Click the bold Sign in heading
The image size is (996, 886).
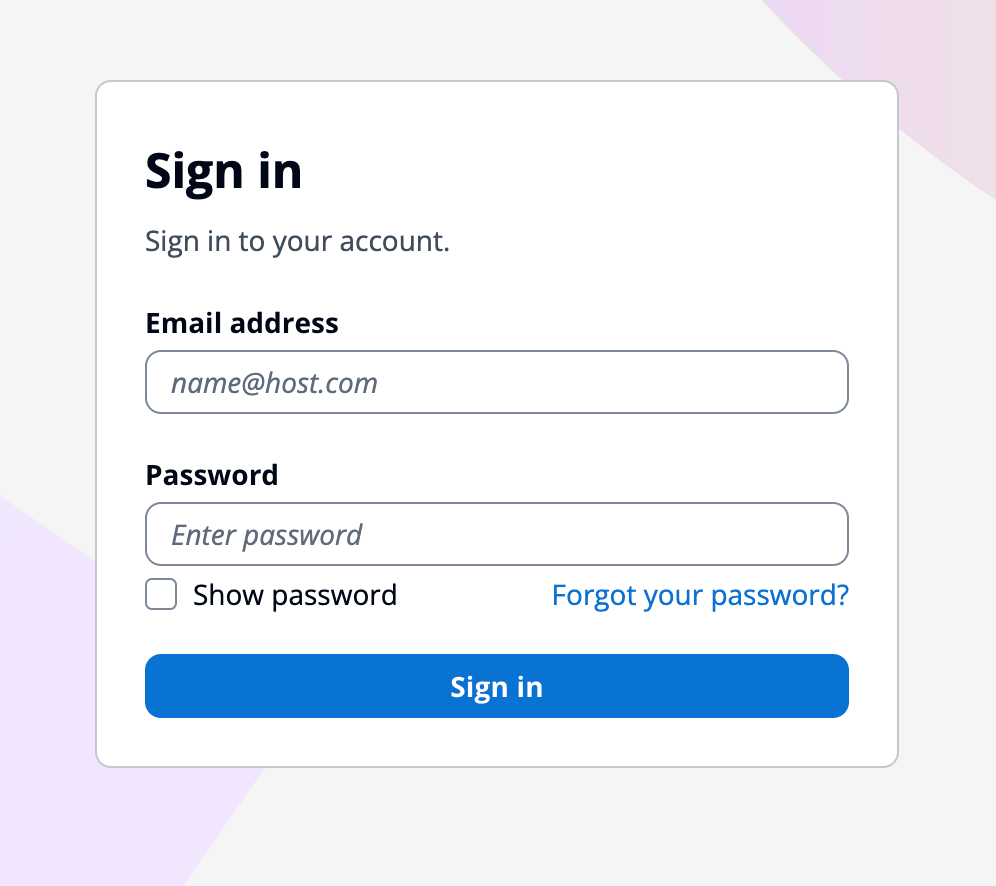tap(224, 170)
